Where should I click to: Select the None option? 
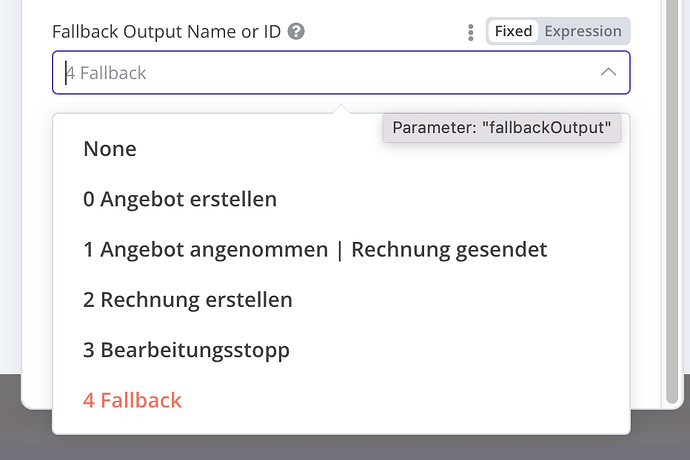[x=110, y=149]
